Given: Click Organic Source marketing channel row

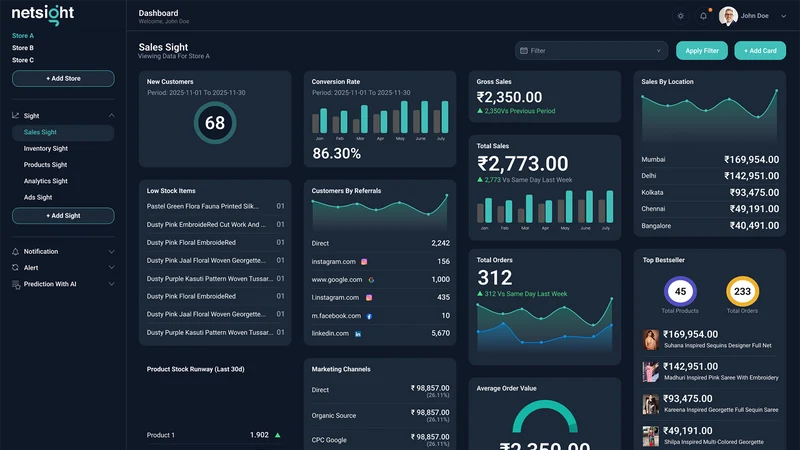Looking at the screenshot, I should pyautogui.click(x=381, y=416).
